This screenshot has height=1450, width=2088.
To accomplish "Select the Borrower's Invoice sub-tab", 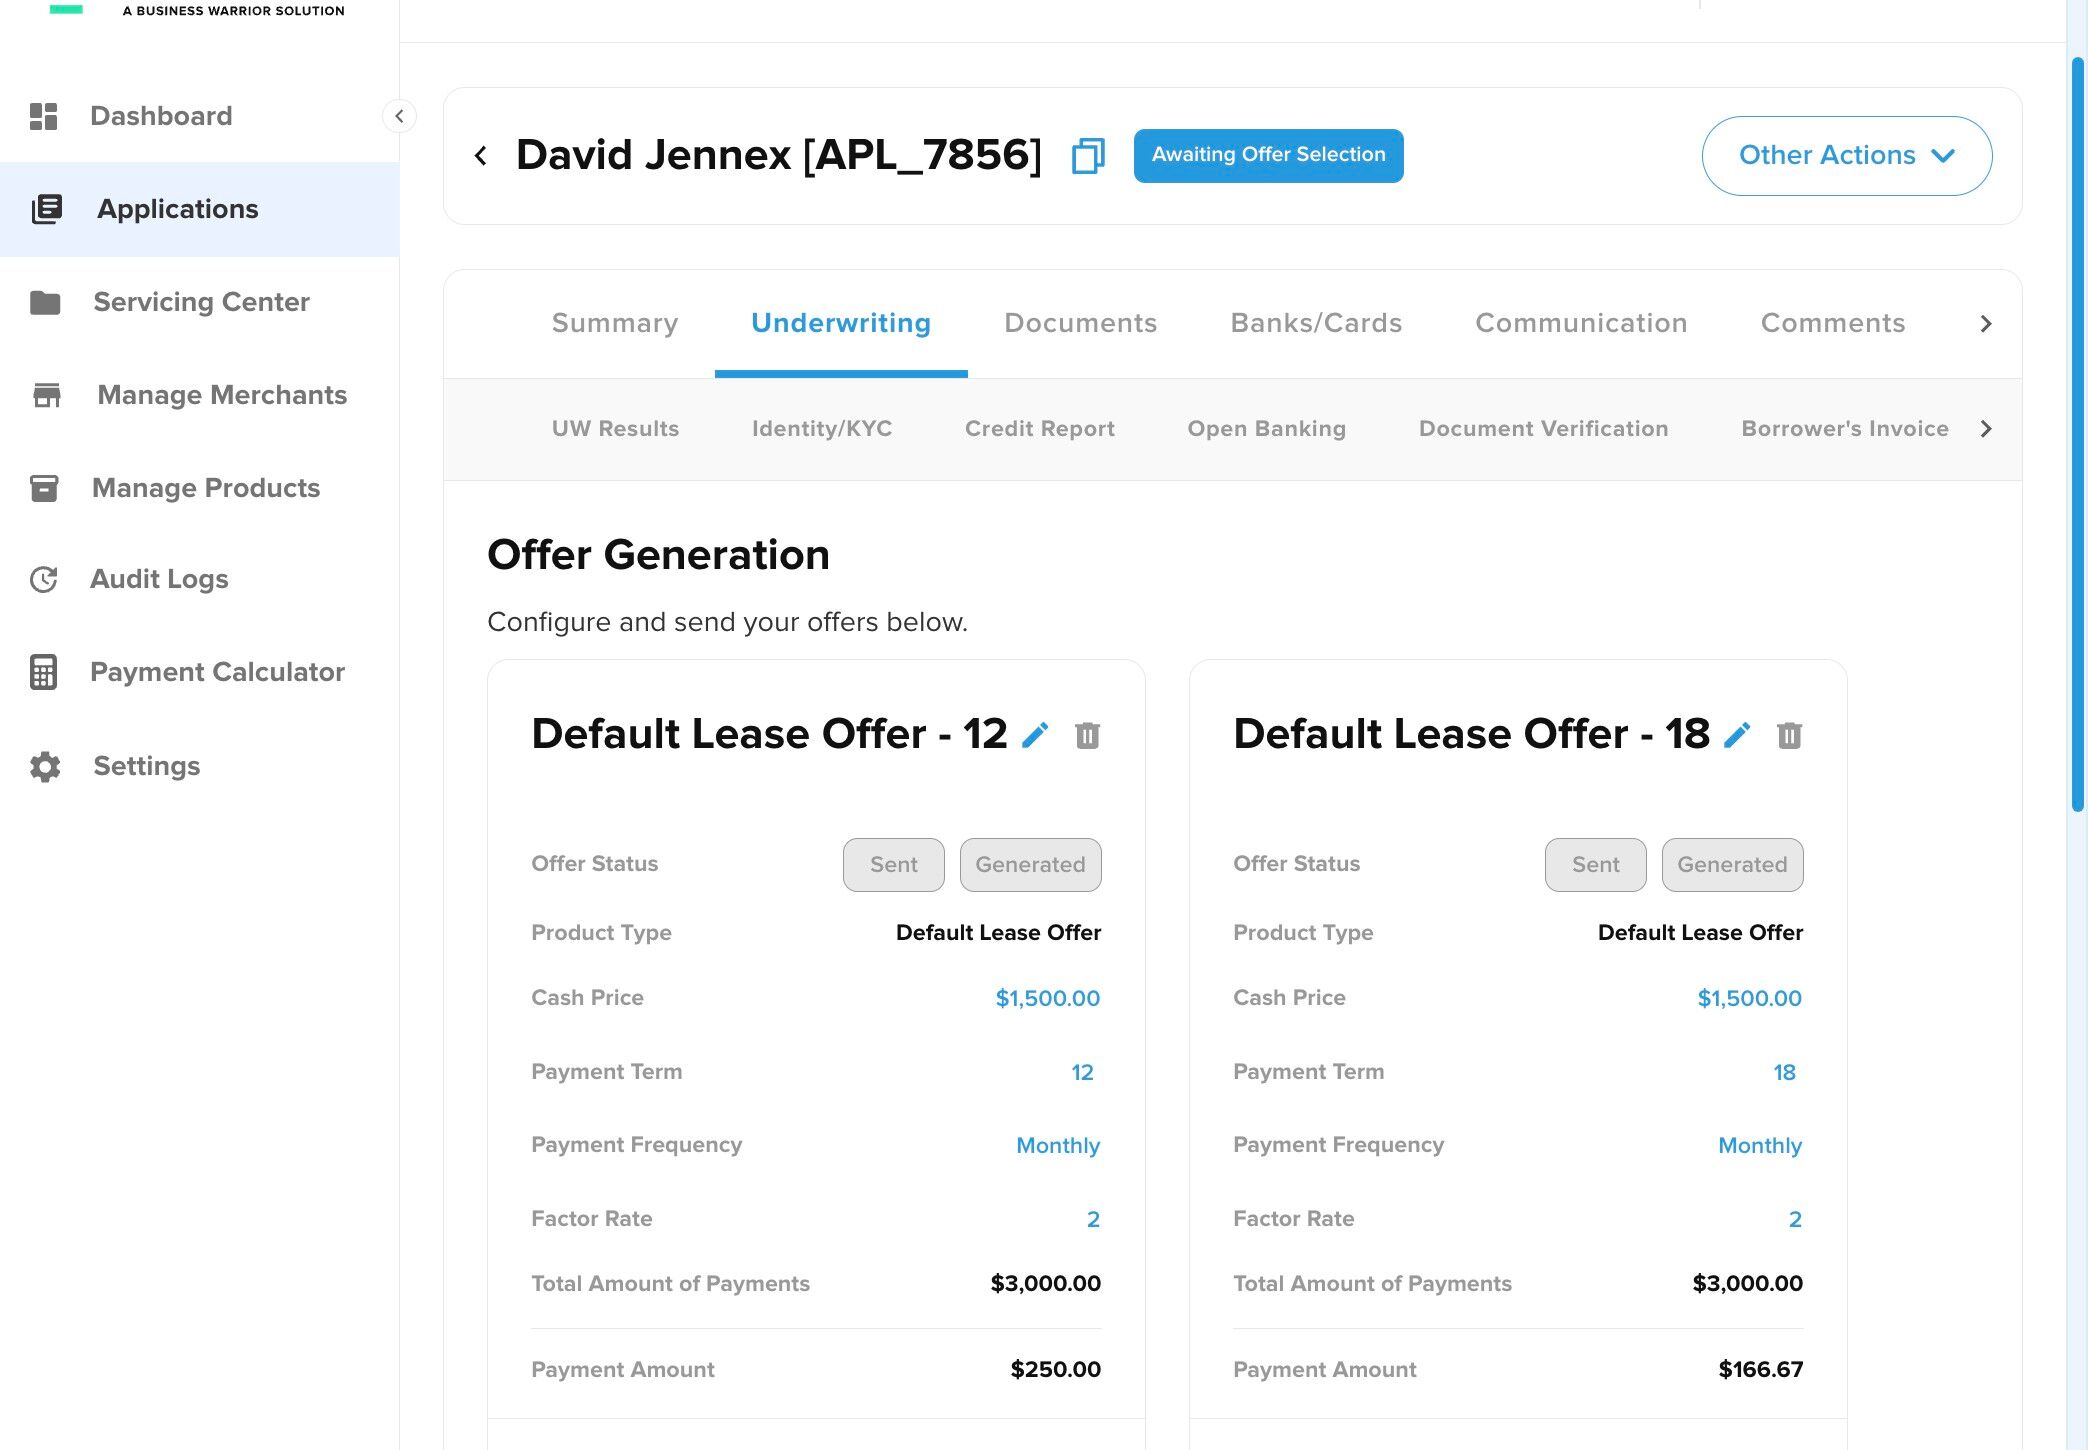I will point(1845,429).
